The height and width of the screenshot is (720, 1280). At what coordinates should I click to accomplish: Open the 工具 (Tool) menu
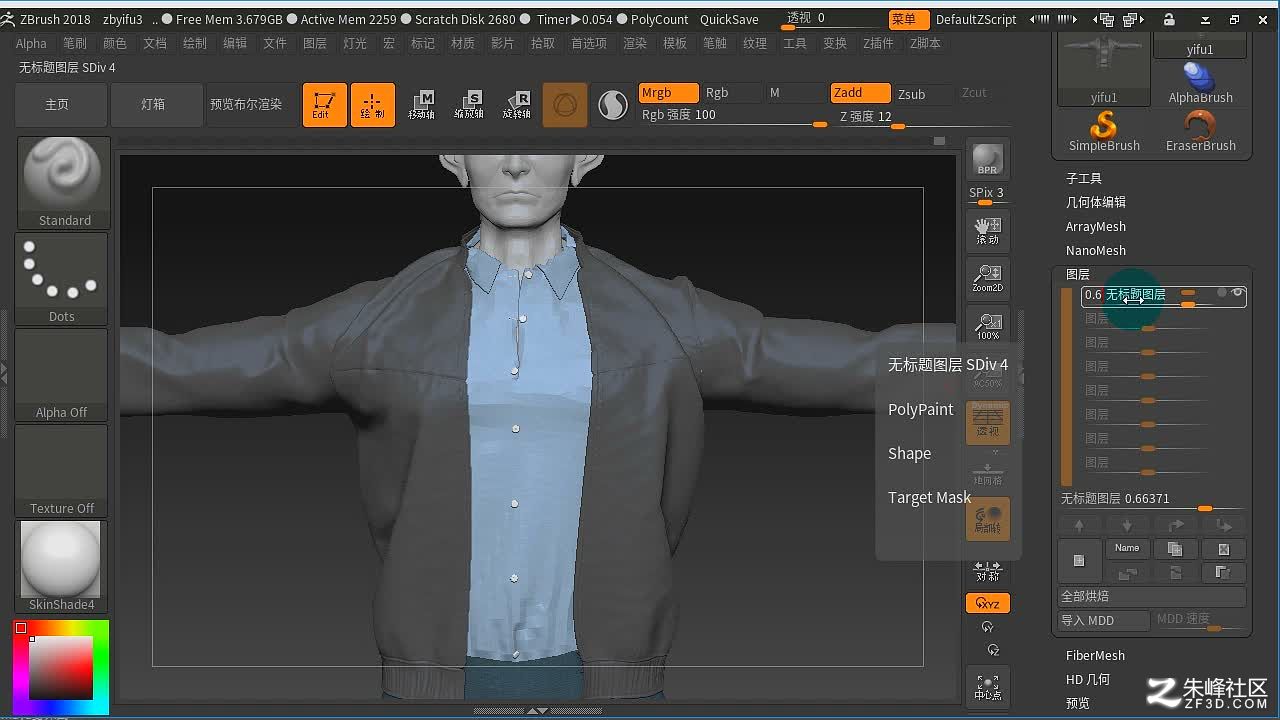tap(795, 43)
